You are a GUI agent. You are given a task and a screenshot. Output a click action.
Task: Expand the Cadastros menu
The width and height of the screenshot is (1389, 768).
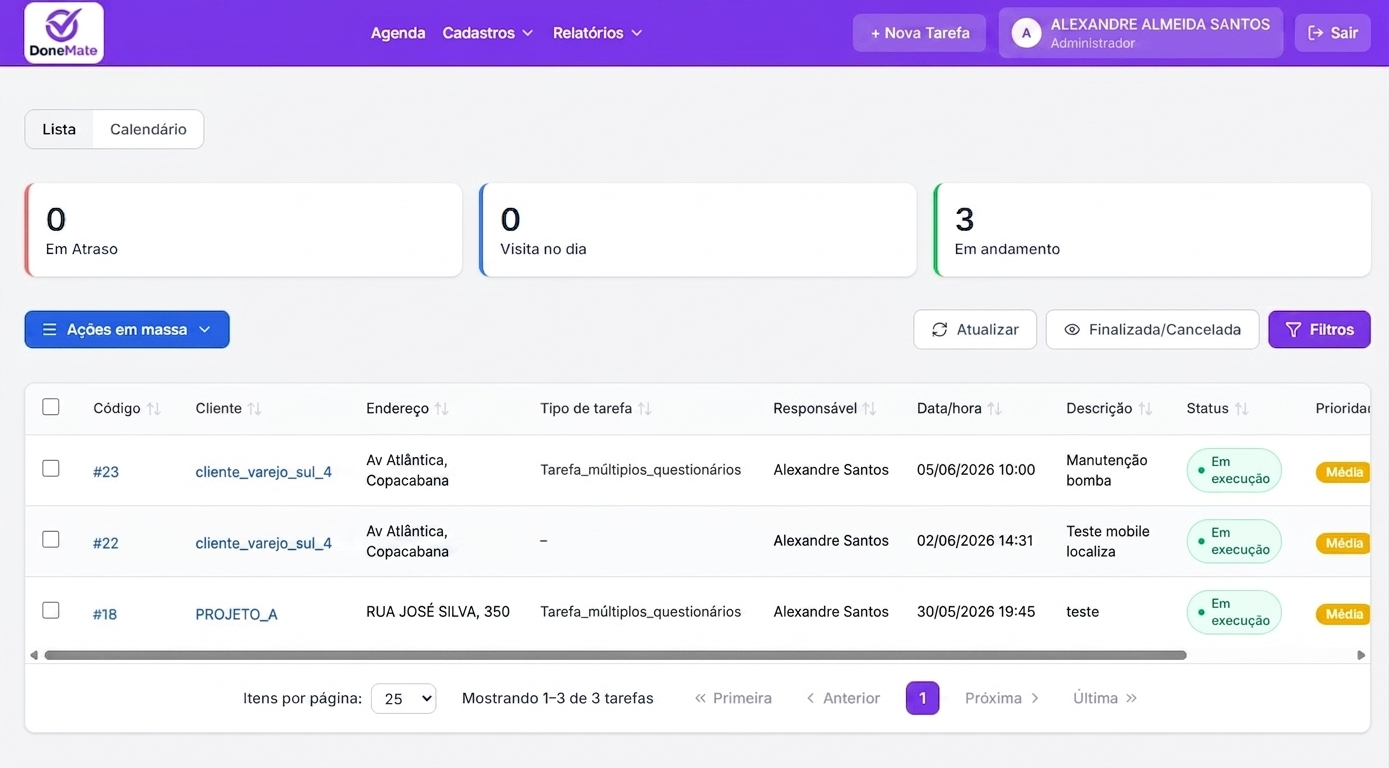pos(488,33)
